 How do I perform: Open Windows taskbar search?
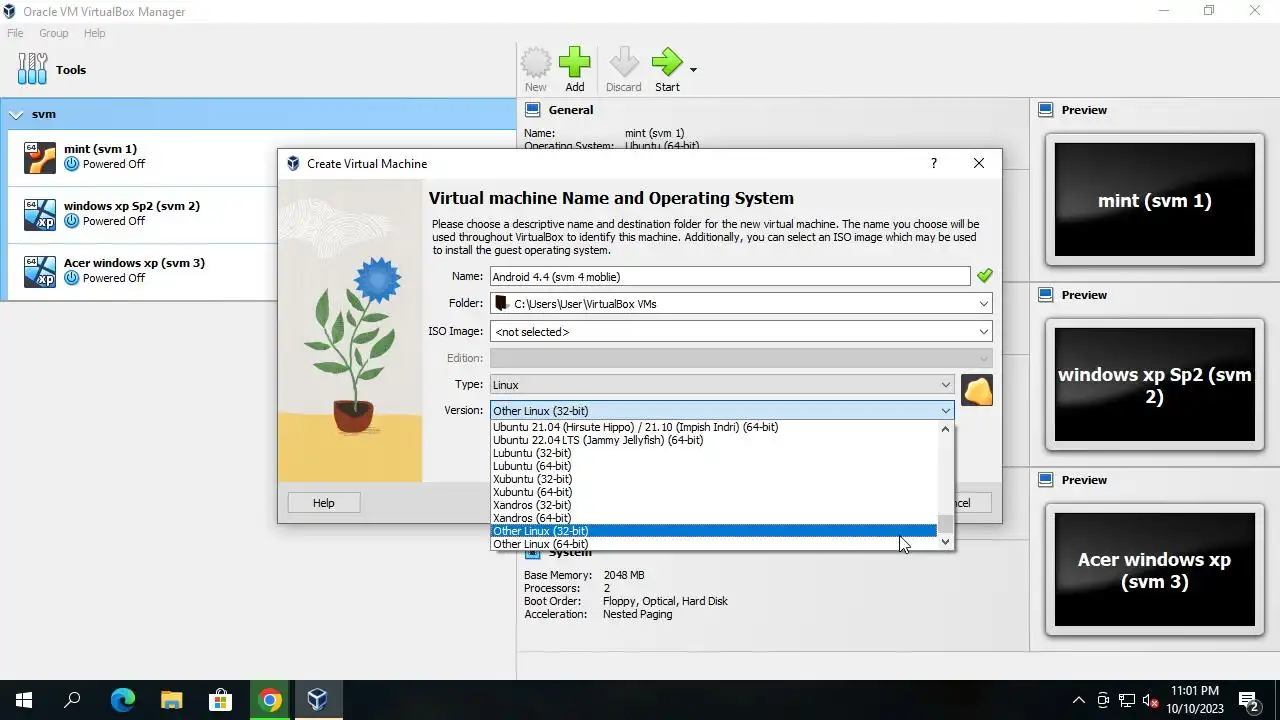72,700
